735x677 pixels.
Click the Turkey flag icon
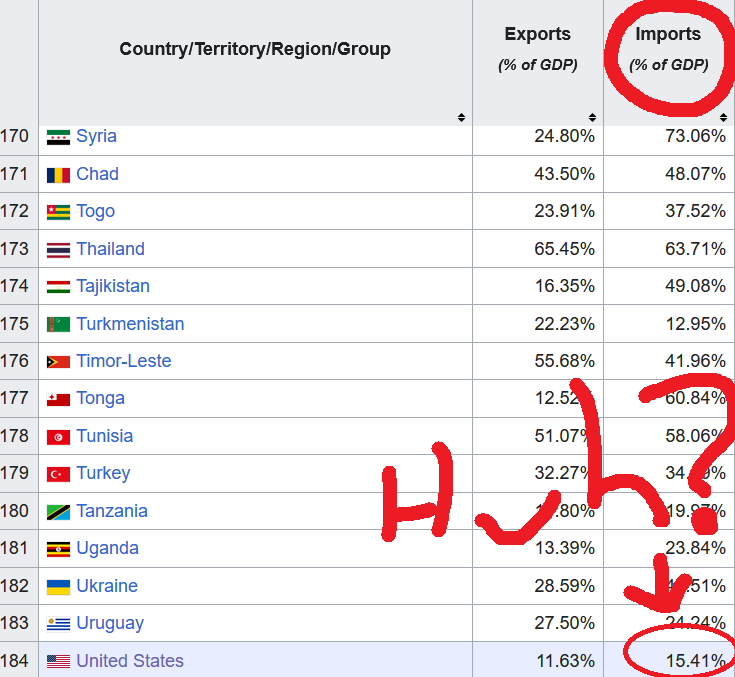coord(58,474)
